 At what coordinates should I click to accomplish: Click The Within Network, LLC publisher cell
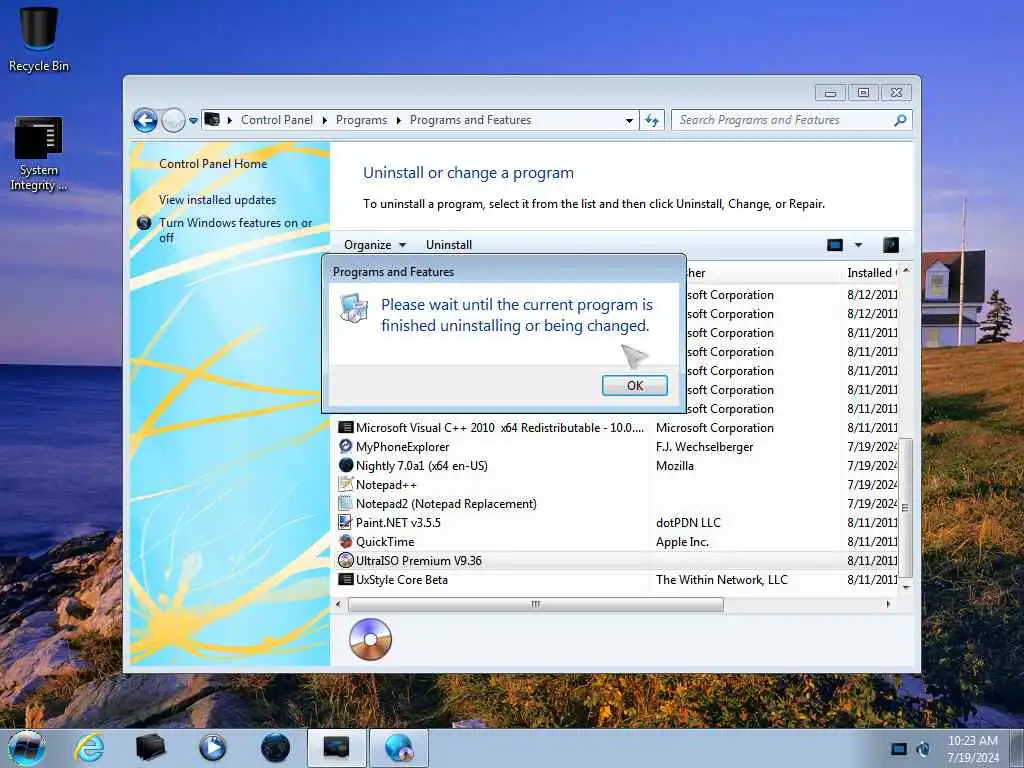point(722,579)
